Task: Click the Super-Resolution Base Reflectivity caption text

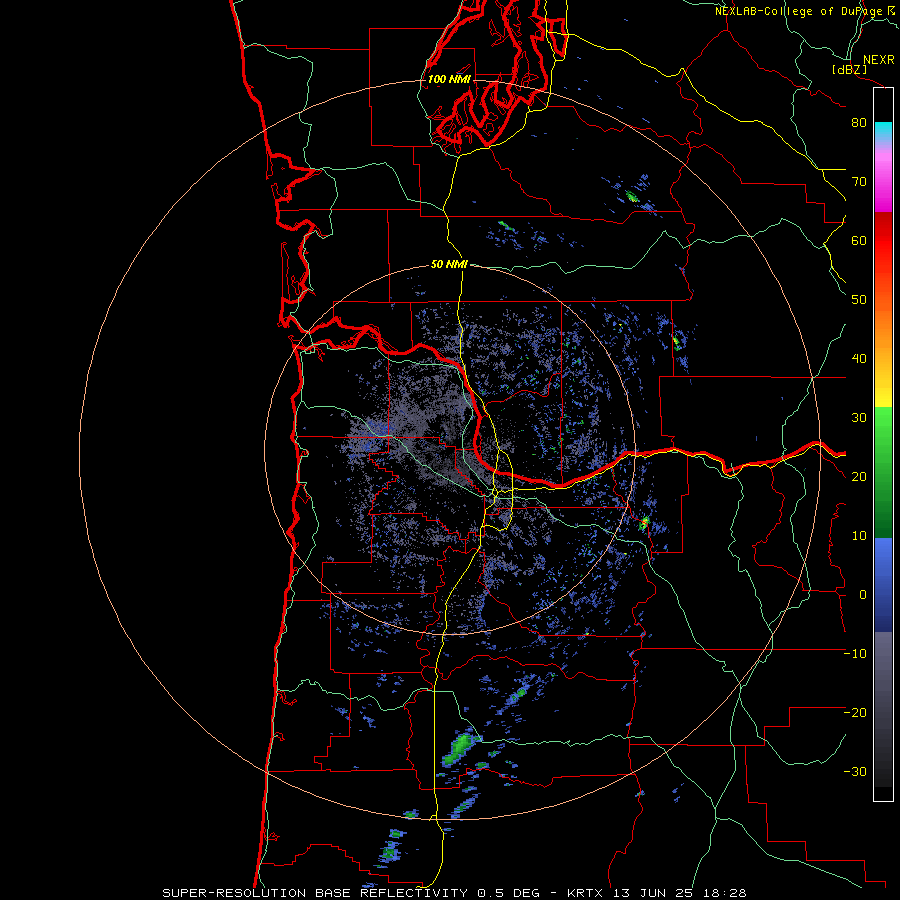Action: 351,893
